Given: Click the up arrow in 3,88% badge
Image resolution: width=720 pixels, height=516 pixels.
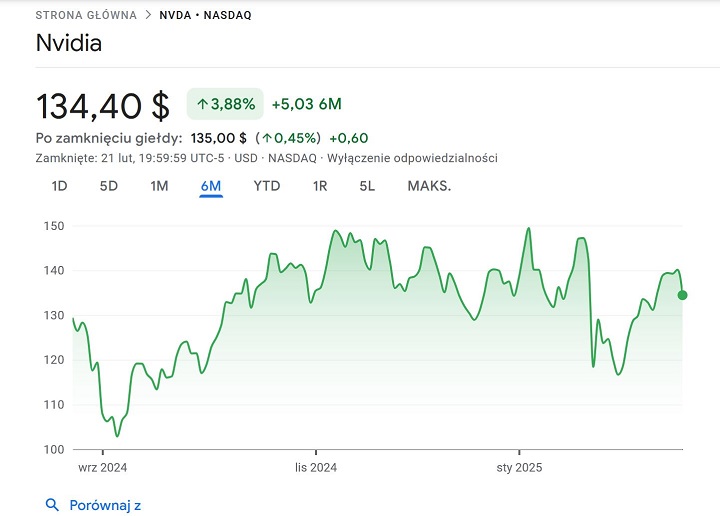Looking at the screenshot, I should coord(202,103).
